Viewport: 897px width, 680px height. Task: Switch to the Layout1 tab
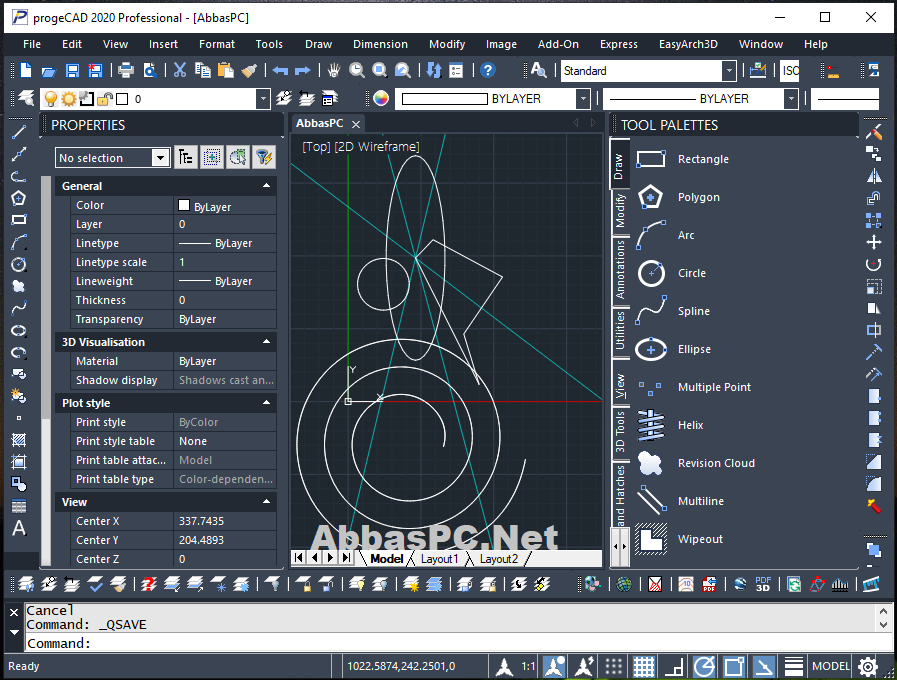click(x=439, y=559)
